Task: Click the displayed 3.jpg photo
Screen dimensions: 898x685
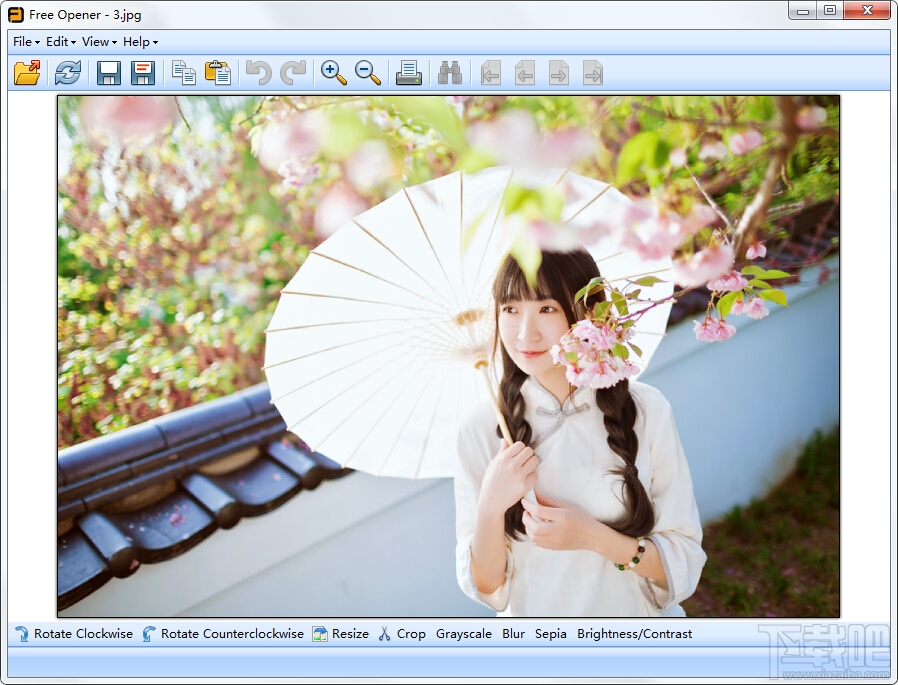Action: point(448,356)
